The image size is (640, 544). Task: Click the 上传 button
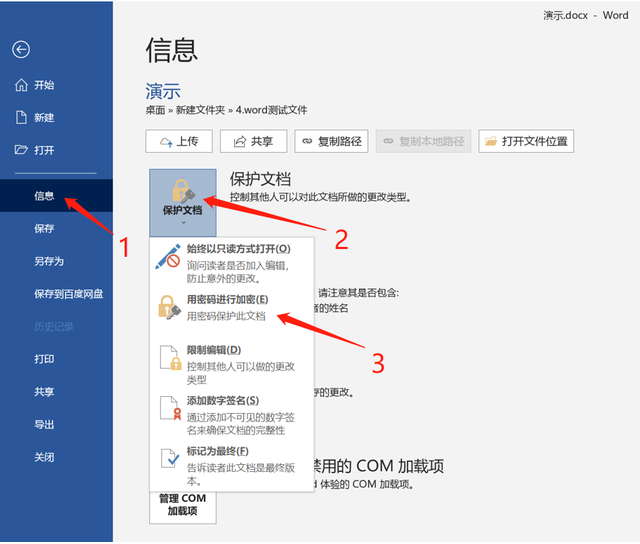(179, 141)
